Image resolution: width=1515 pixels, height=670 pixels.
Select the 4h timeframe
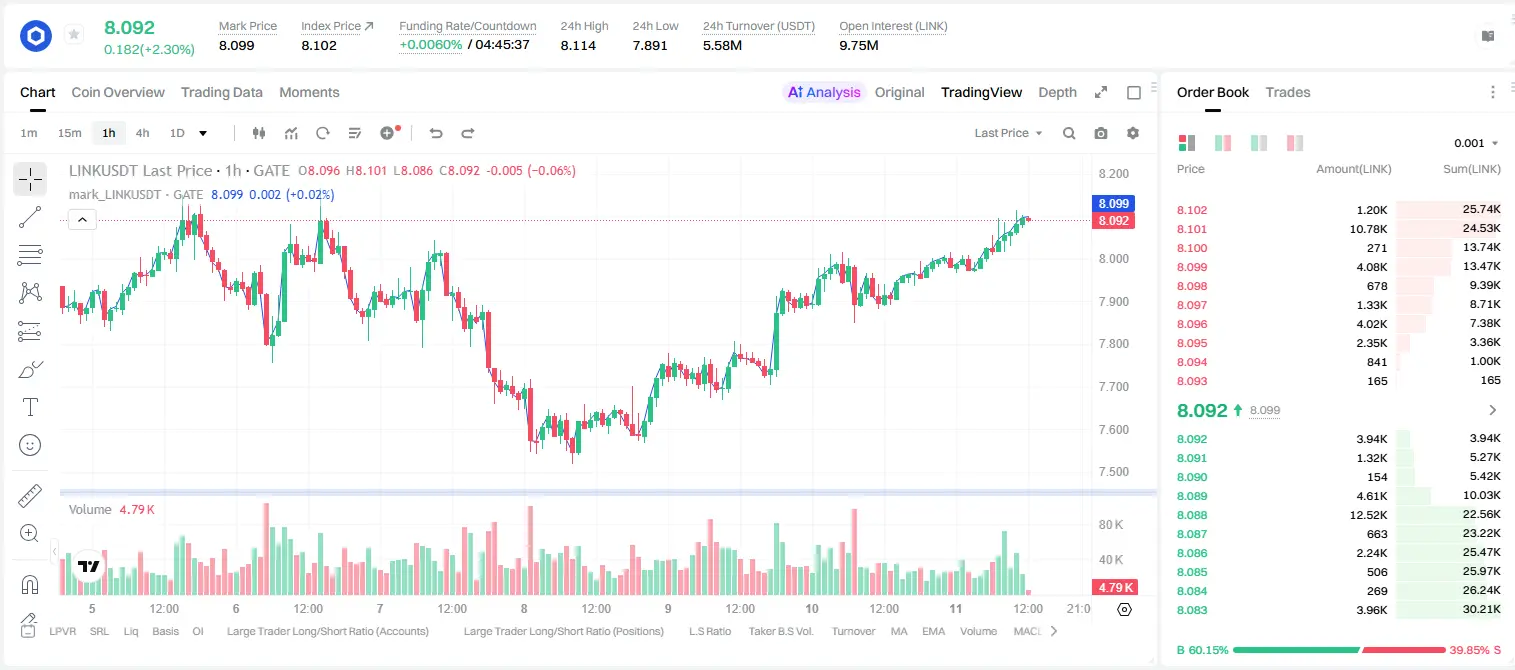[x=142, y=133]
